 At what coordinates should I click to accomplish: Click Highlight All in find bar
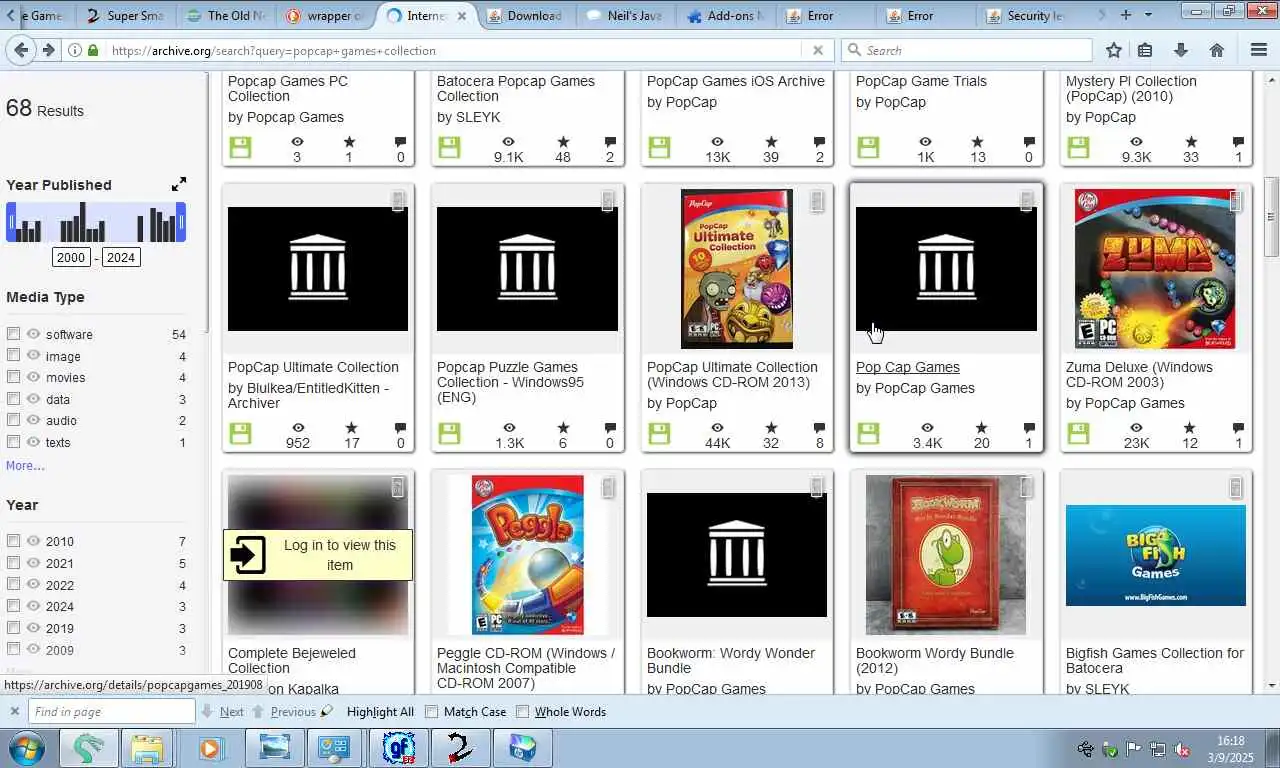pos(380,712)
